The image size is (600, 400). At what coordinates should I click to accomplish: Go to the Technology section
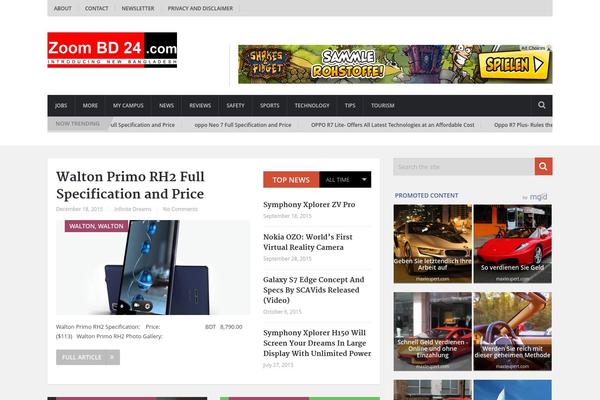312,106
